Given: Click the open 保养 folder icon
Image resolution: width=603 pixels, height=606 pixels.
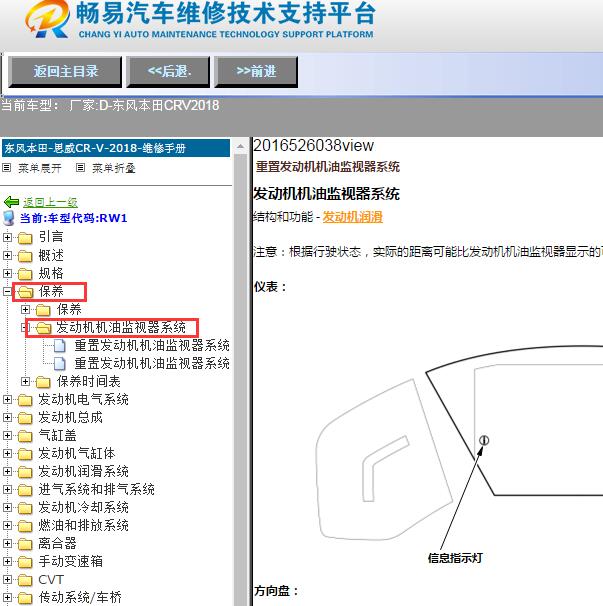Looking at the screenshot, I should pos(26,292).
